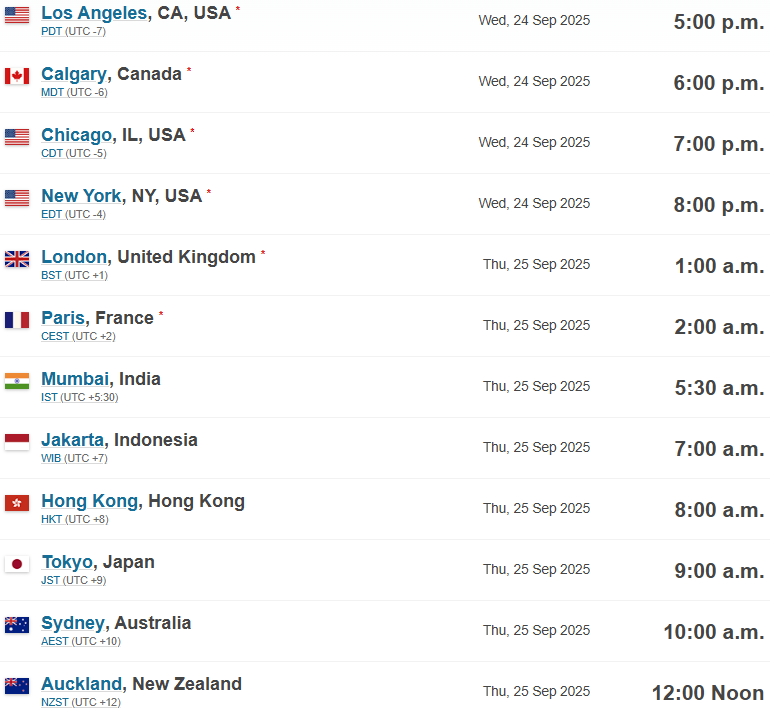Click the Indonesian flag beside Jakarta
The height and width of the screenshot is (716, 770).
[17, 442]
